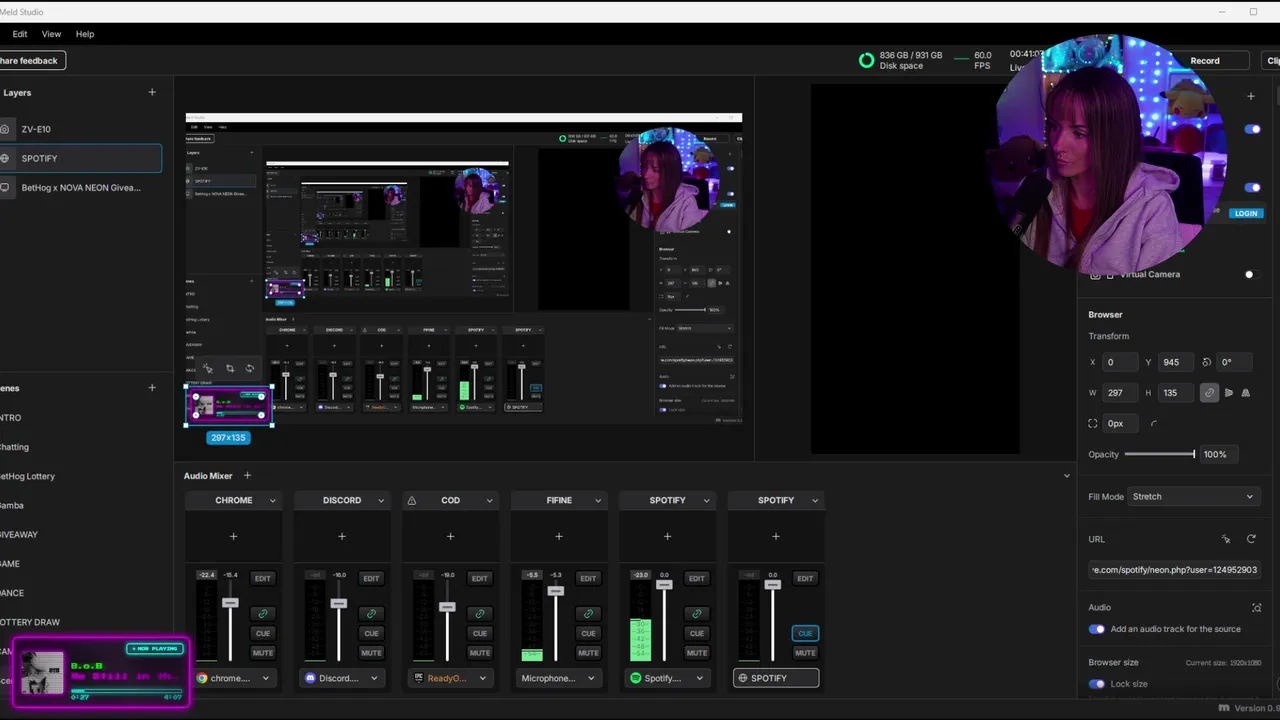This screenshot has height=720, width=1280.
Task: Toggle the link icon on FIFINE channel
Action: tap(588, 613)
